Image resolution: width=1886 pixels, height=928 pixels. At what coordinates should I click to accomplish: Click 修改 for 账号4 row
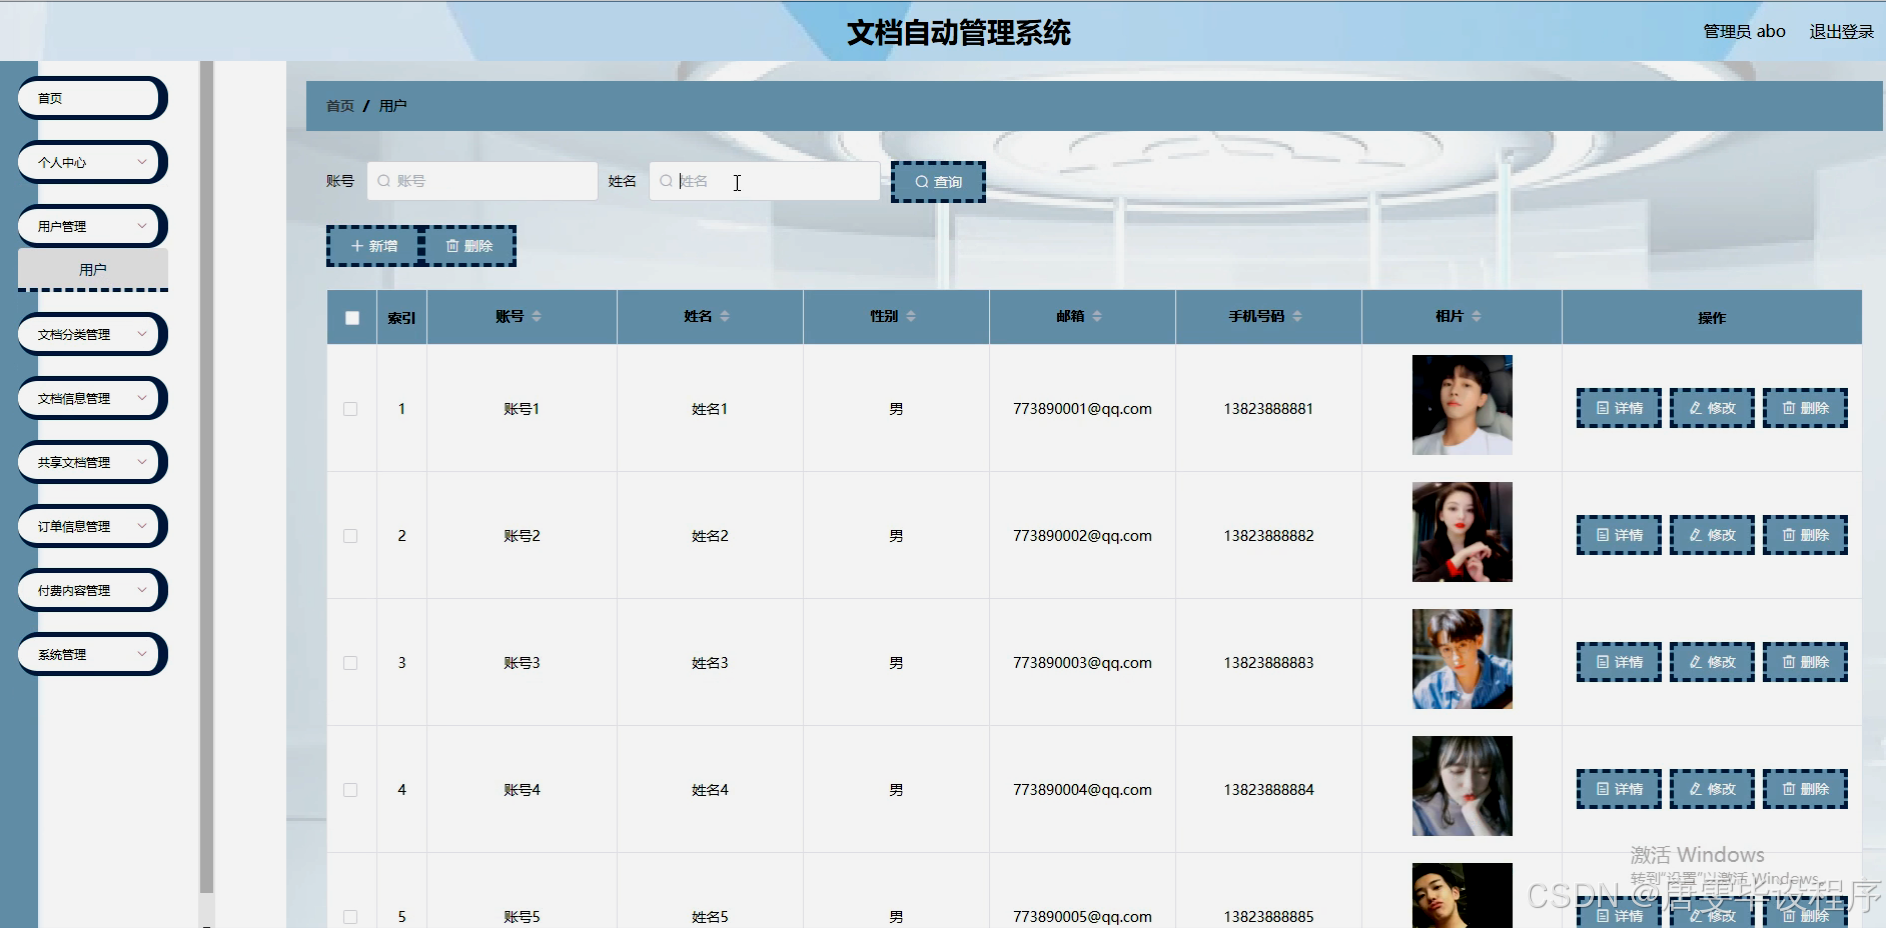1712,789
